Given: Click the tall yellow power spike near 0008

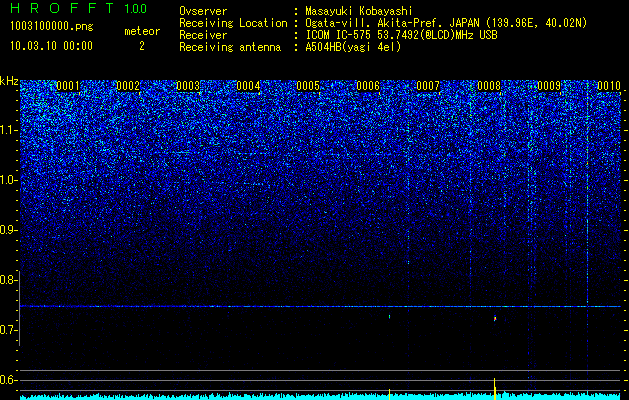Looking at the screenshot, I should point(495,389).
